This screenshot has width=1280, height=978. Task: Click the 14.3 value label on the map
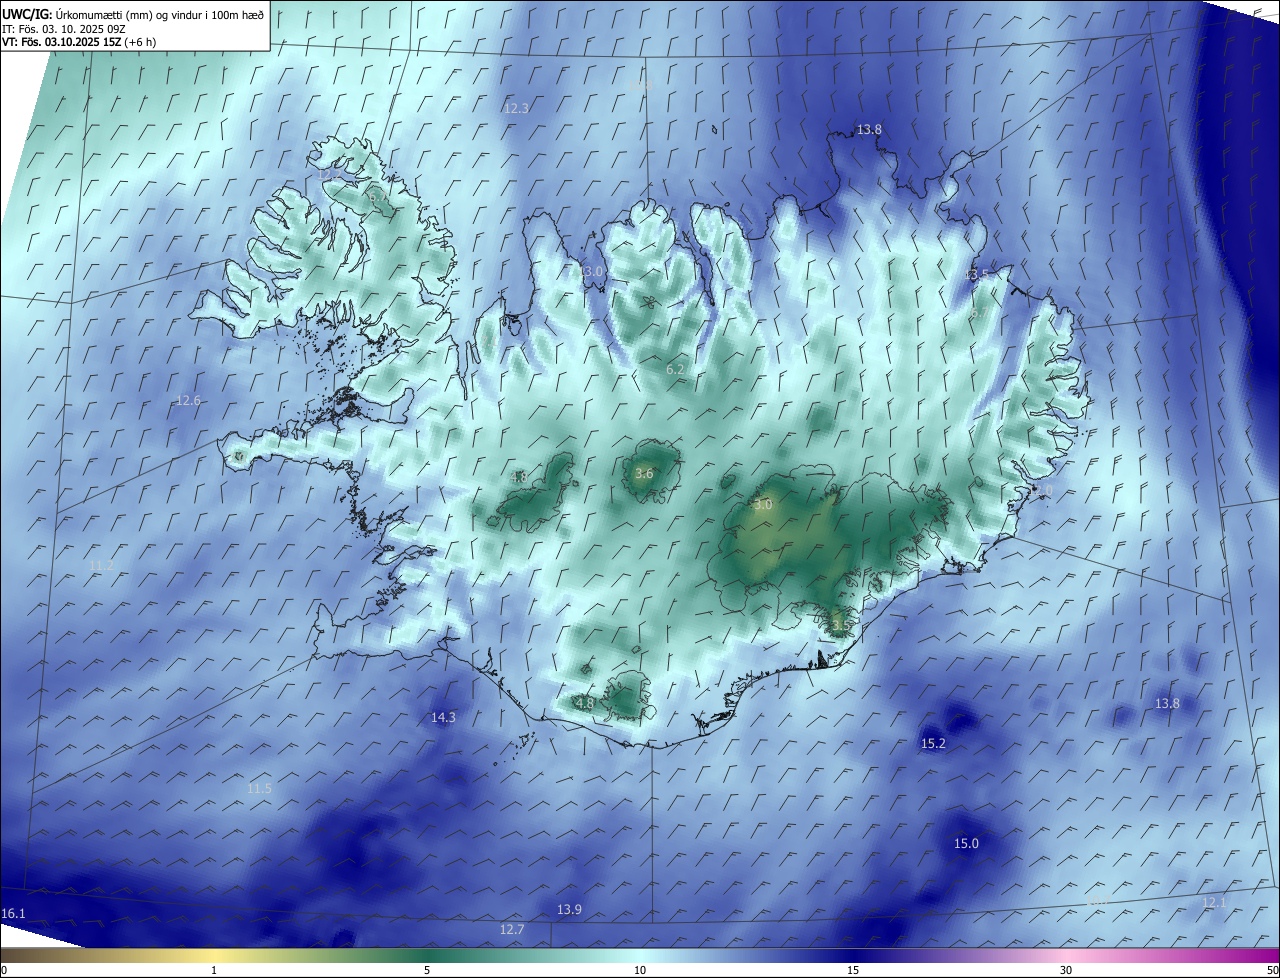[x=443, y=717]
